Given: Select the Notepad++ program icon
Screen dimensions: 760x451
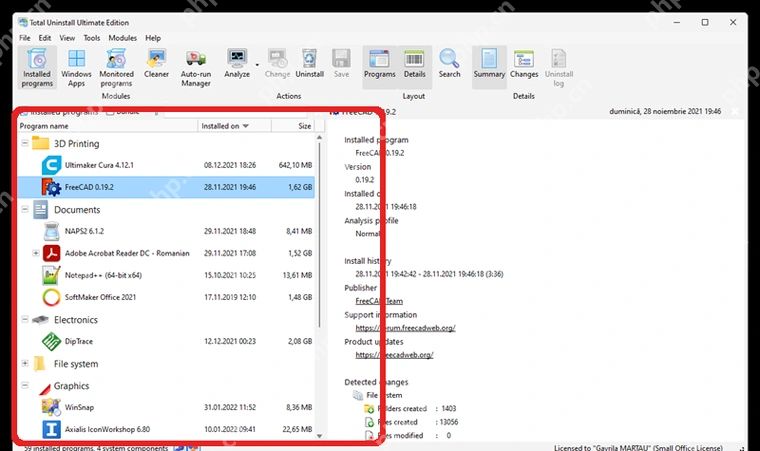Looking at the screenshot, I should tap(51, 275).
